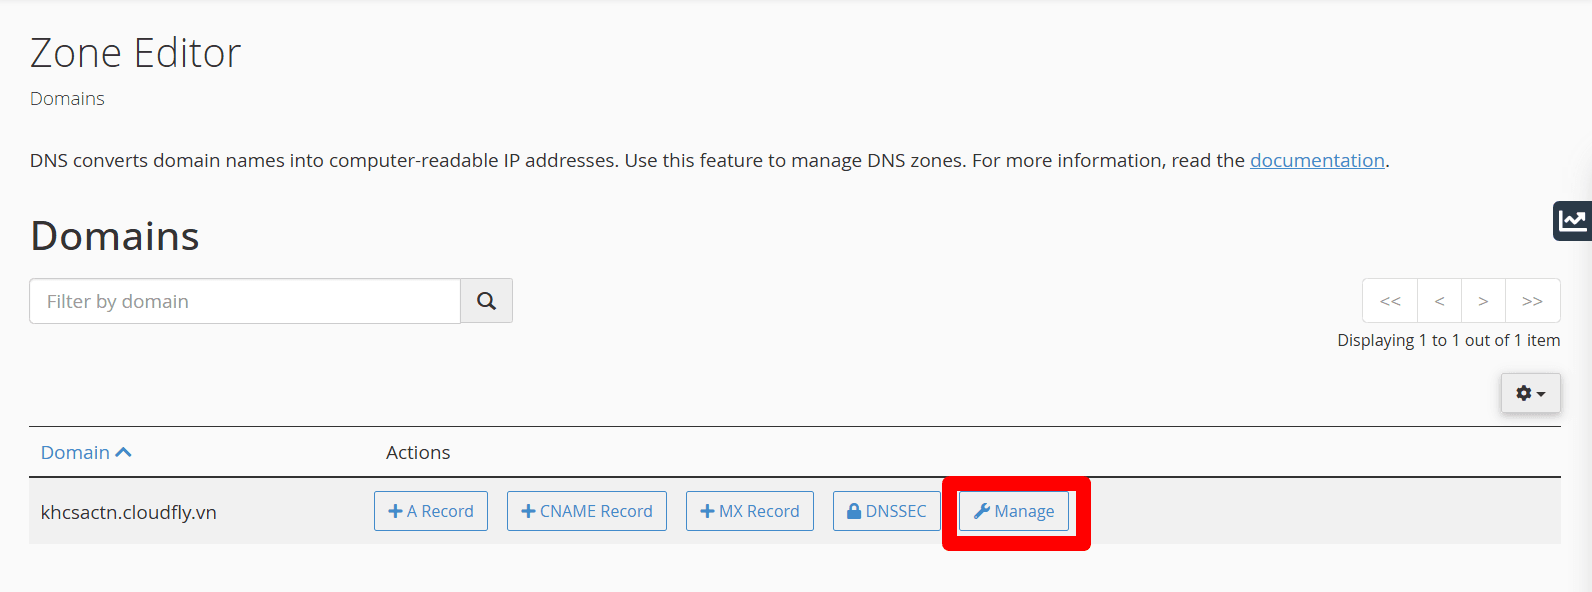
Task: Click inside the Filter by domain field
Action: point(240,300)
